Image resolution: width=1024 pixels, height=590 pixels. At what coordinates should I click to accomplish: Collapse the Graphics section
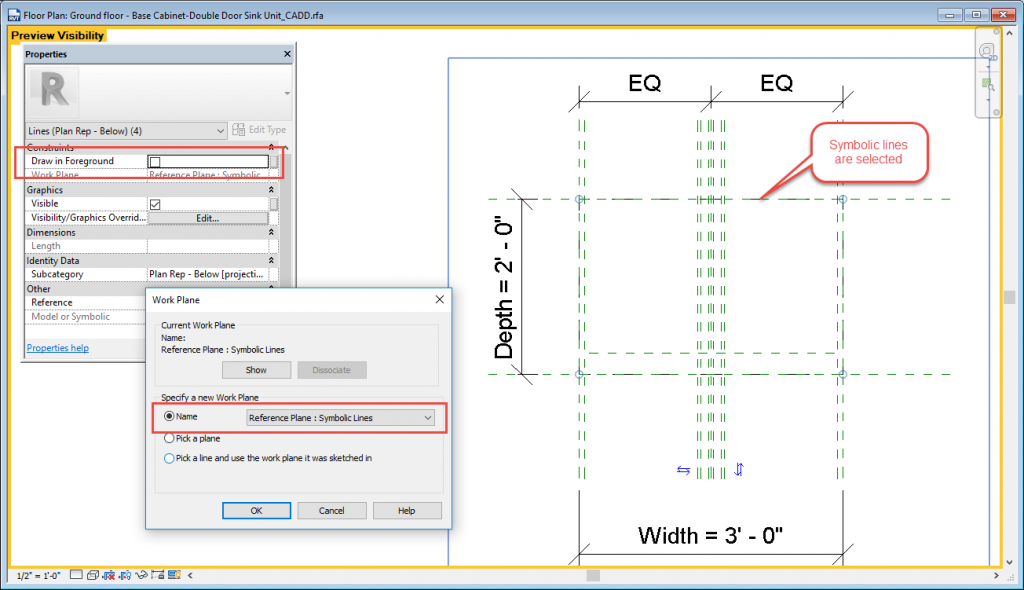[x=271, y=189]
